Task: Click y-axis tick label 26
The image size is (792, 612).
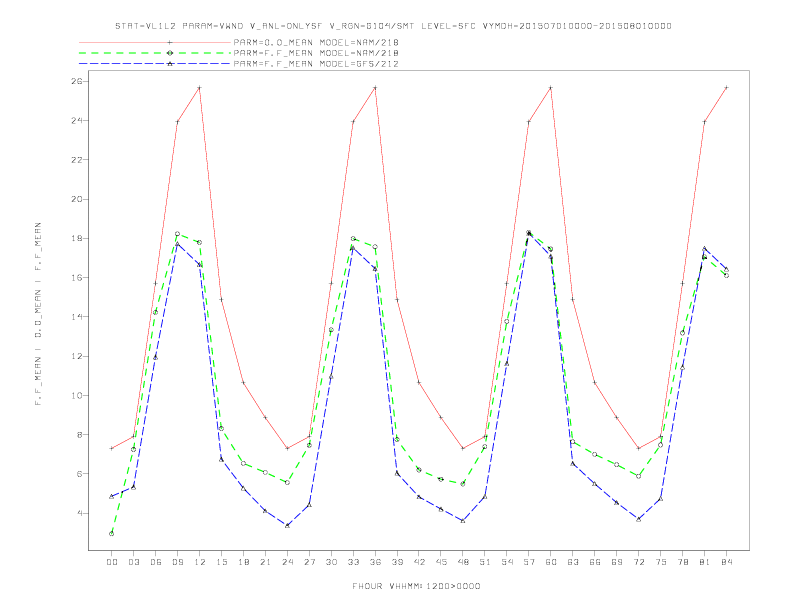Action: click(77, 81)
